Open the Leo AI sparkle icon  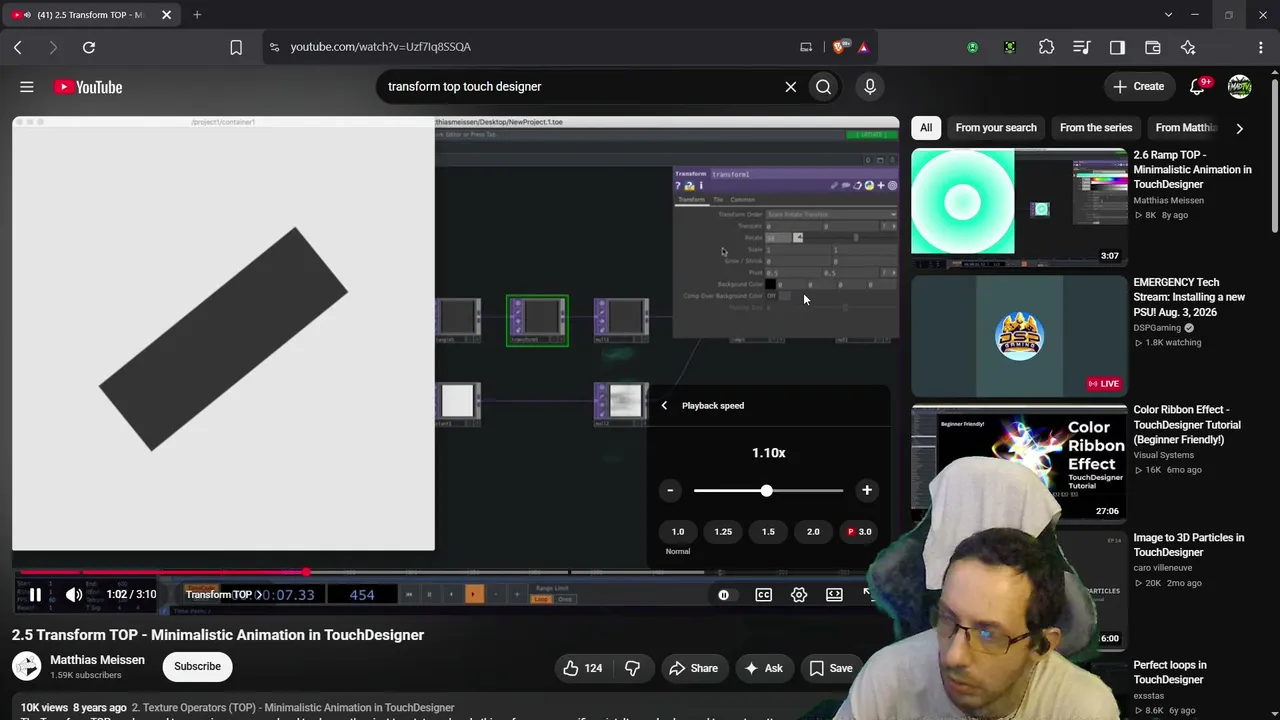(1188, 47)
